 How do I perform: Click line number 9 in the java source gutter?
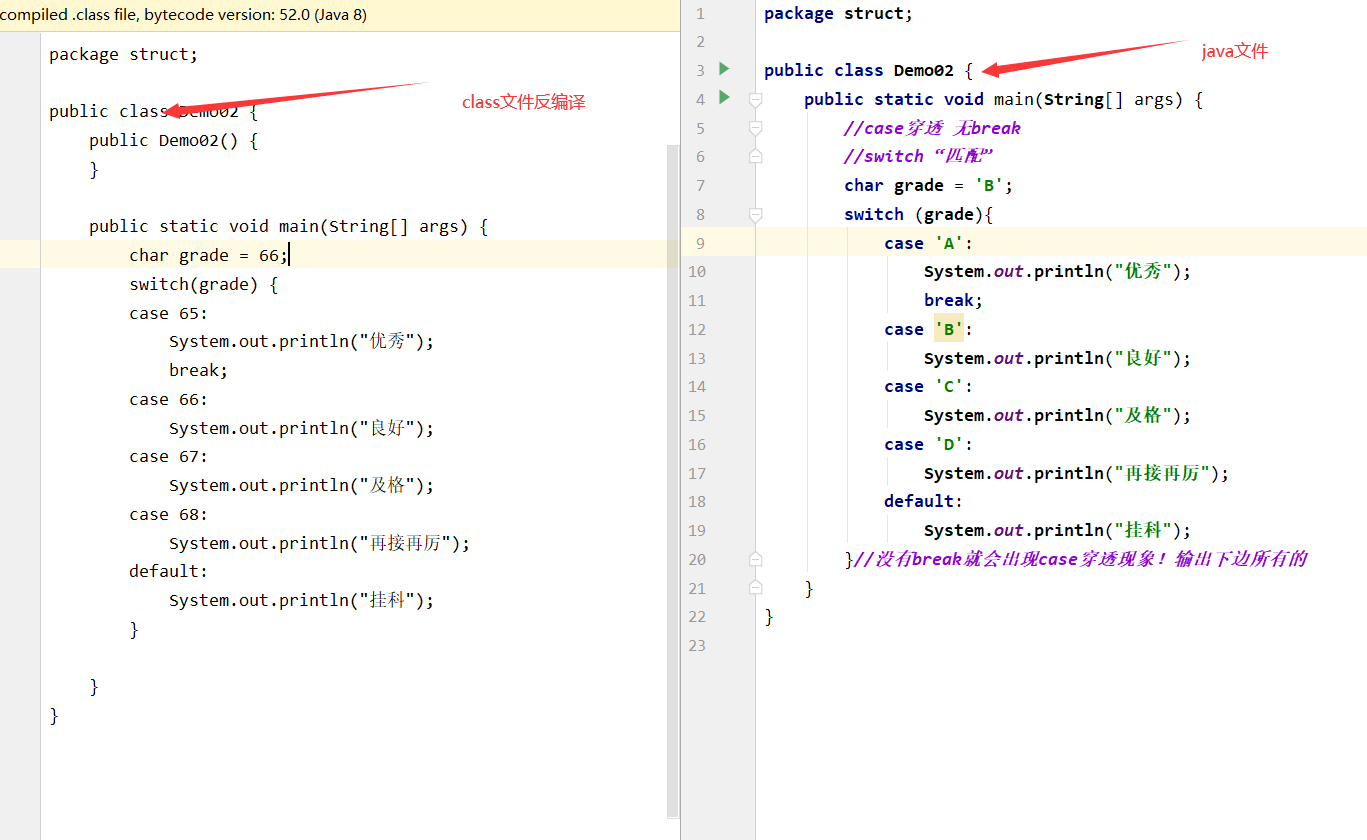[x=700, y=243]
